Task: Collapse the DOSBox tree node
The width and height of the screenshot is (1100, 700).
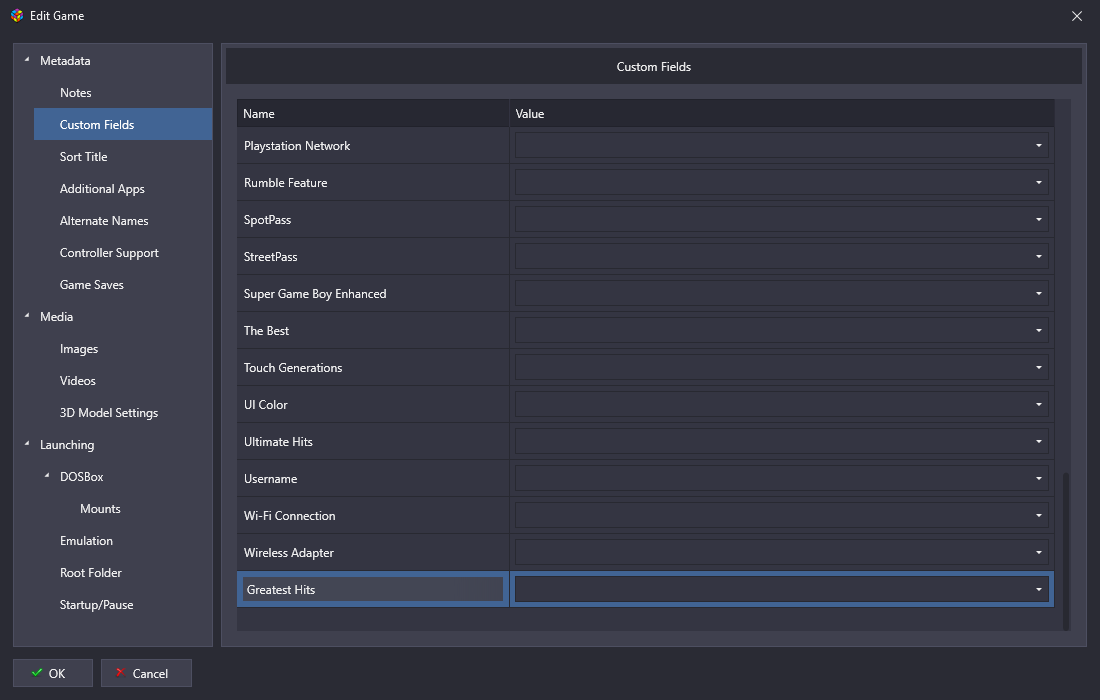Action: tap(47, 476)
